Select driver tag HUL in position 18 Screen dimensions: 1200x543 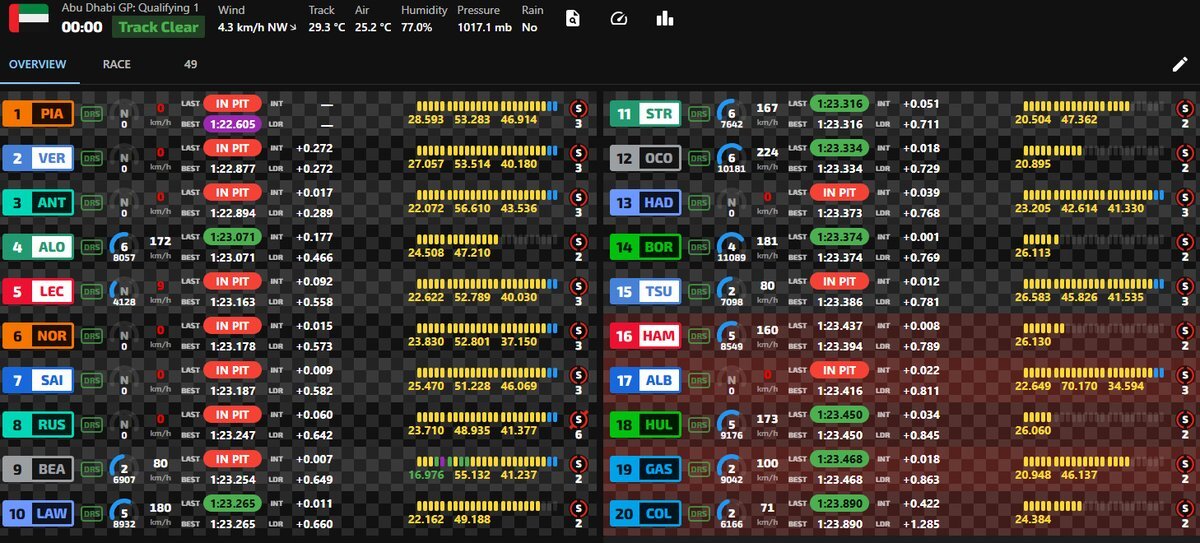[645, 426]
